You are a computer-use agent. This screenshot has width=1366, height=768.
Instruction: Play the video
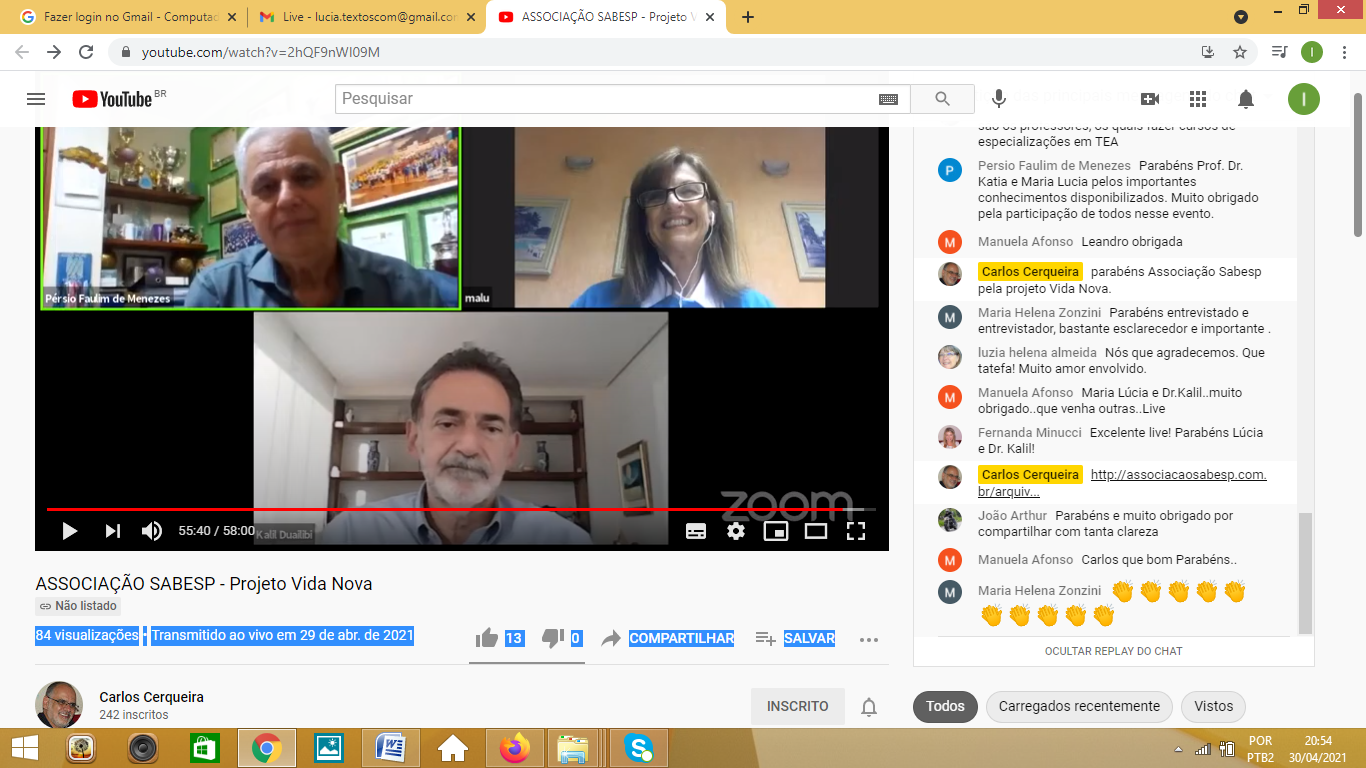pyautogui.click(x=69, y=531)
